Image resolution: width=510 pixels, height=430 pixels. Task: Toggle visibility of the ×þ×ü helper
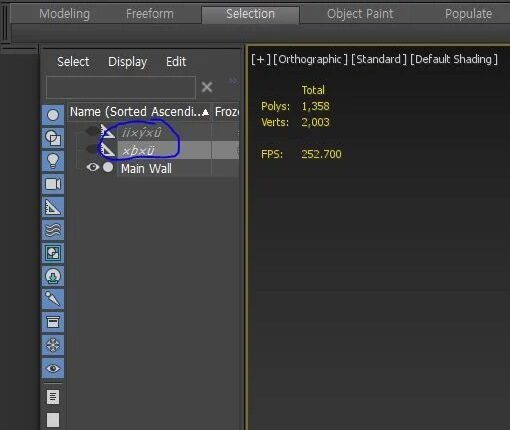(92, 149)
